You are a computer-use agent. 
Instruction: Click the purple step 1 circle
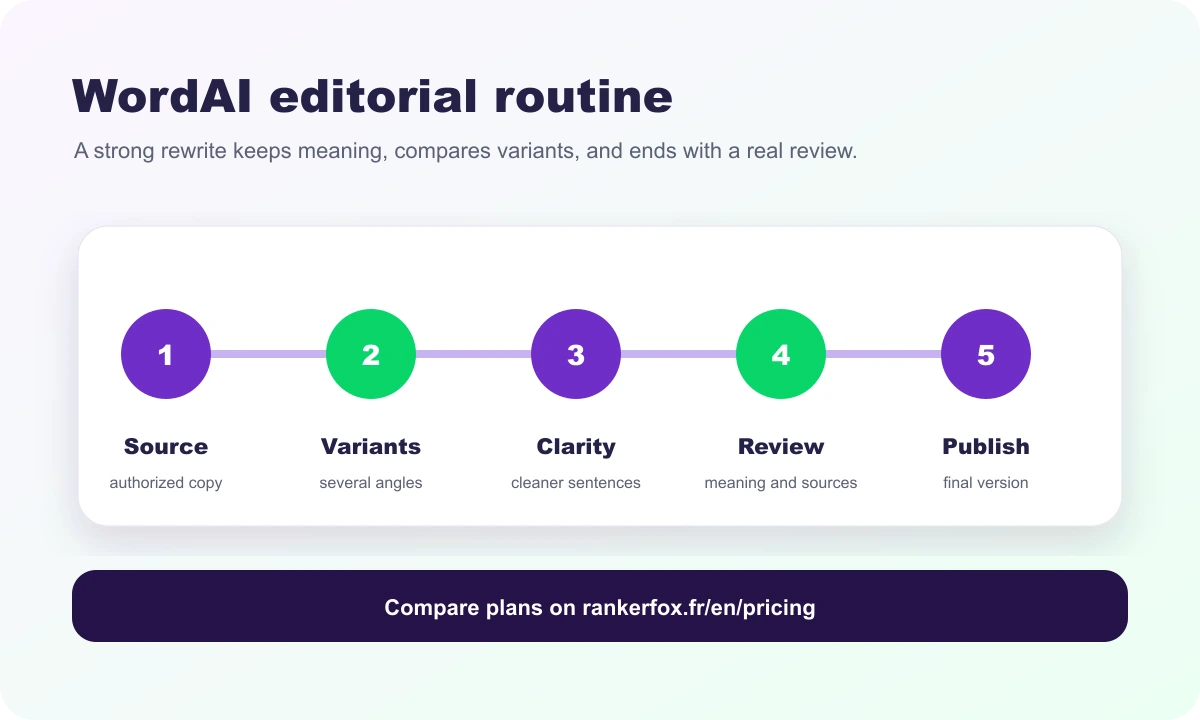click(x=166, y=354)
